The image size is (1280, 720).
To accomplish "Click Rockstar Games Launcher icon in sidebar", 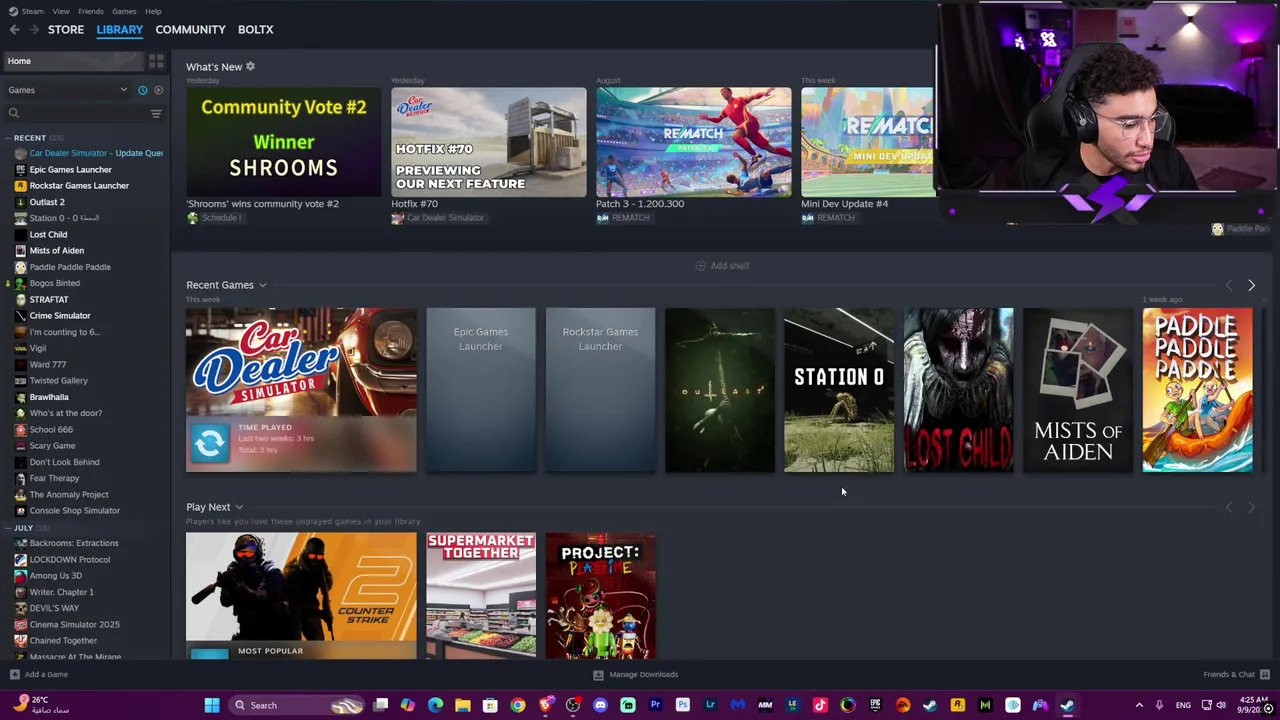I will [20, 186].
